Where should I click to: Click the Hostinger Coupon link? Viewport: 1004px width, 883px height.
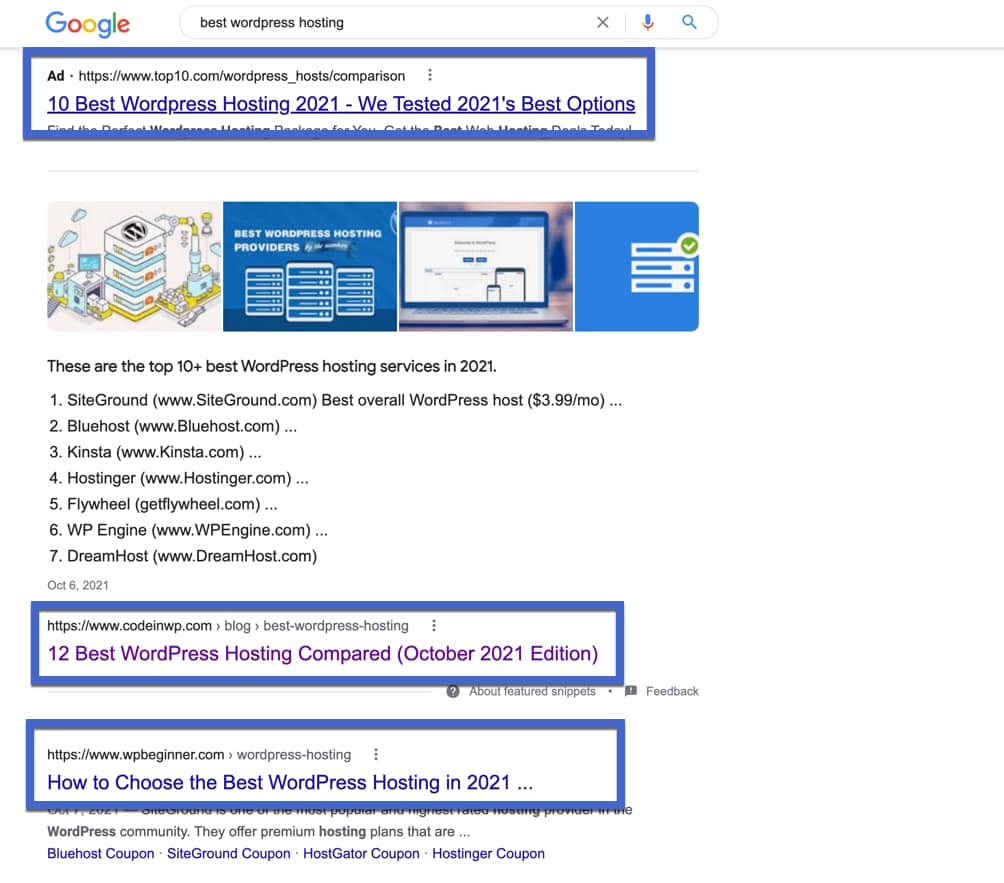[x=488, y=853]
